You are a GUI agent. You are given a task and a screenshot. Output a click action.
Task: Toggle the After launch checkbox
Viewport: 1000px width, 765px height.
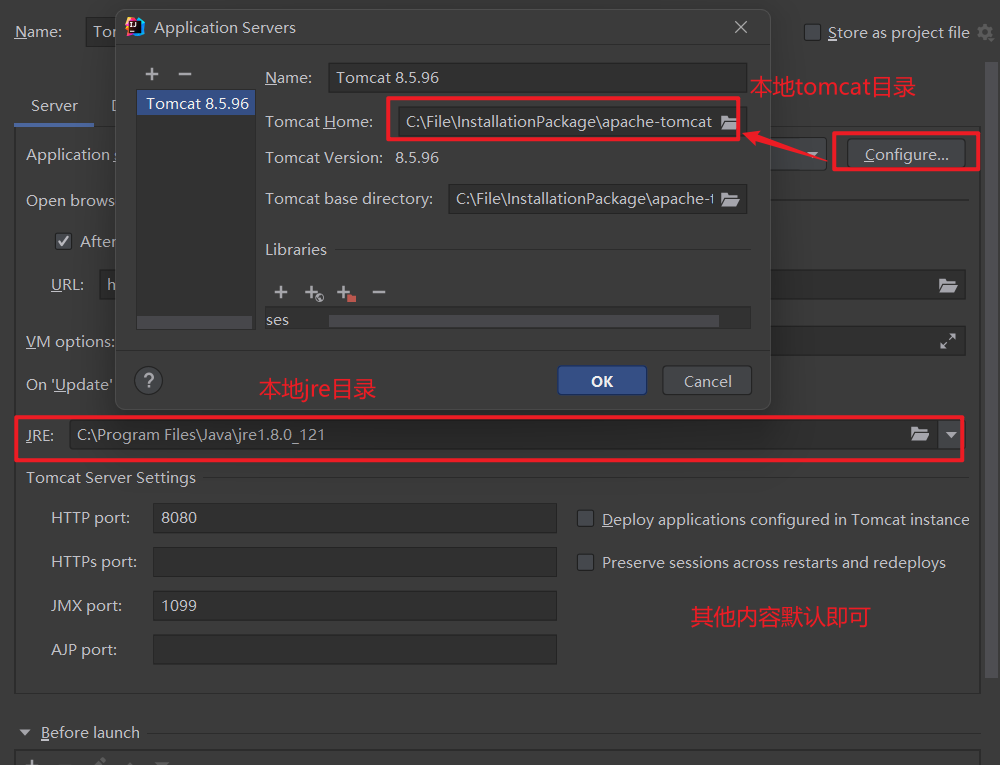coord(63,241)
